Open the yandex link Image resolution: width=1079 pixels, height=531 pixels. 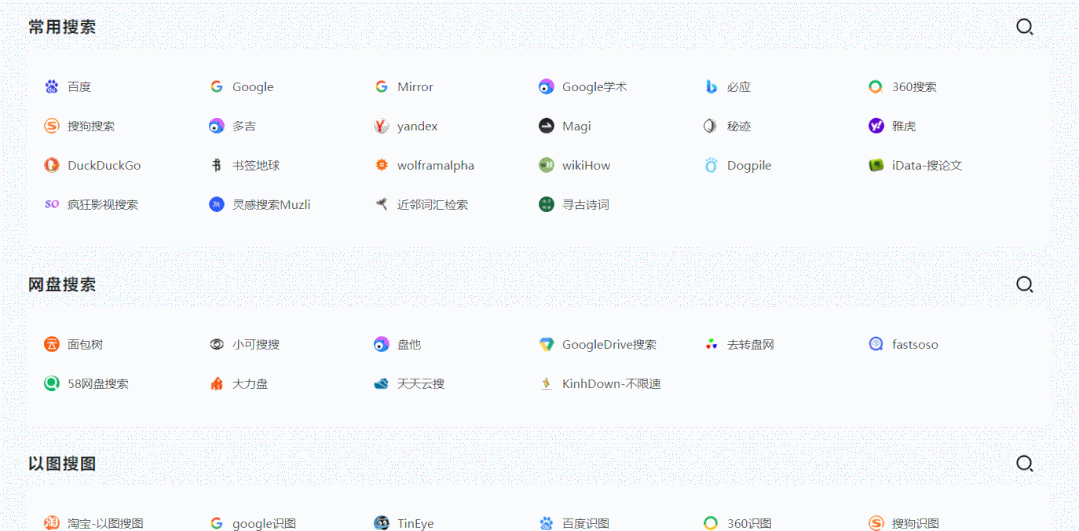(x=417, y=126)
